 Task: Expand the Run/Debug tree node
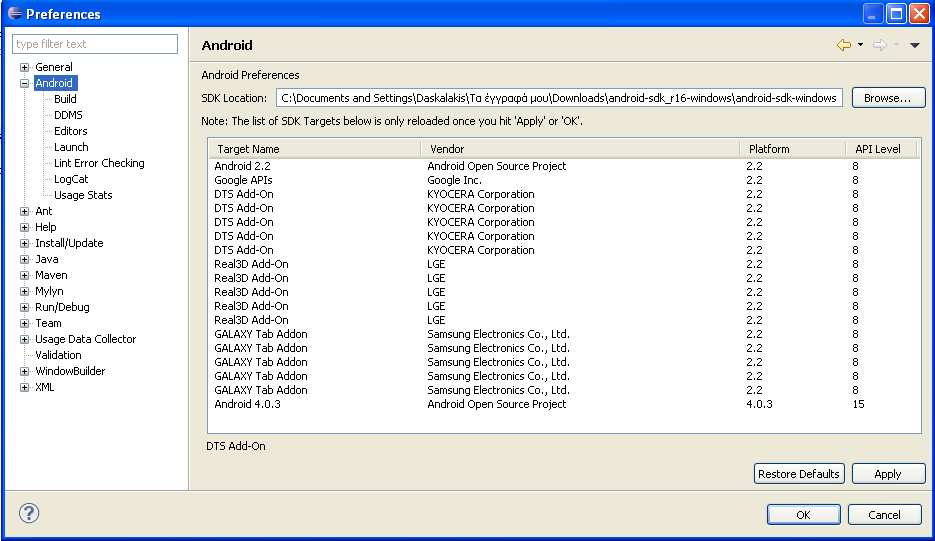pos(24,308)
